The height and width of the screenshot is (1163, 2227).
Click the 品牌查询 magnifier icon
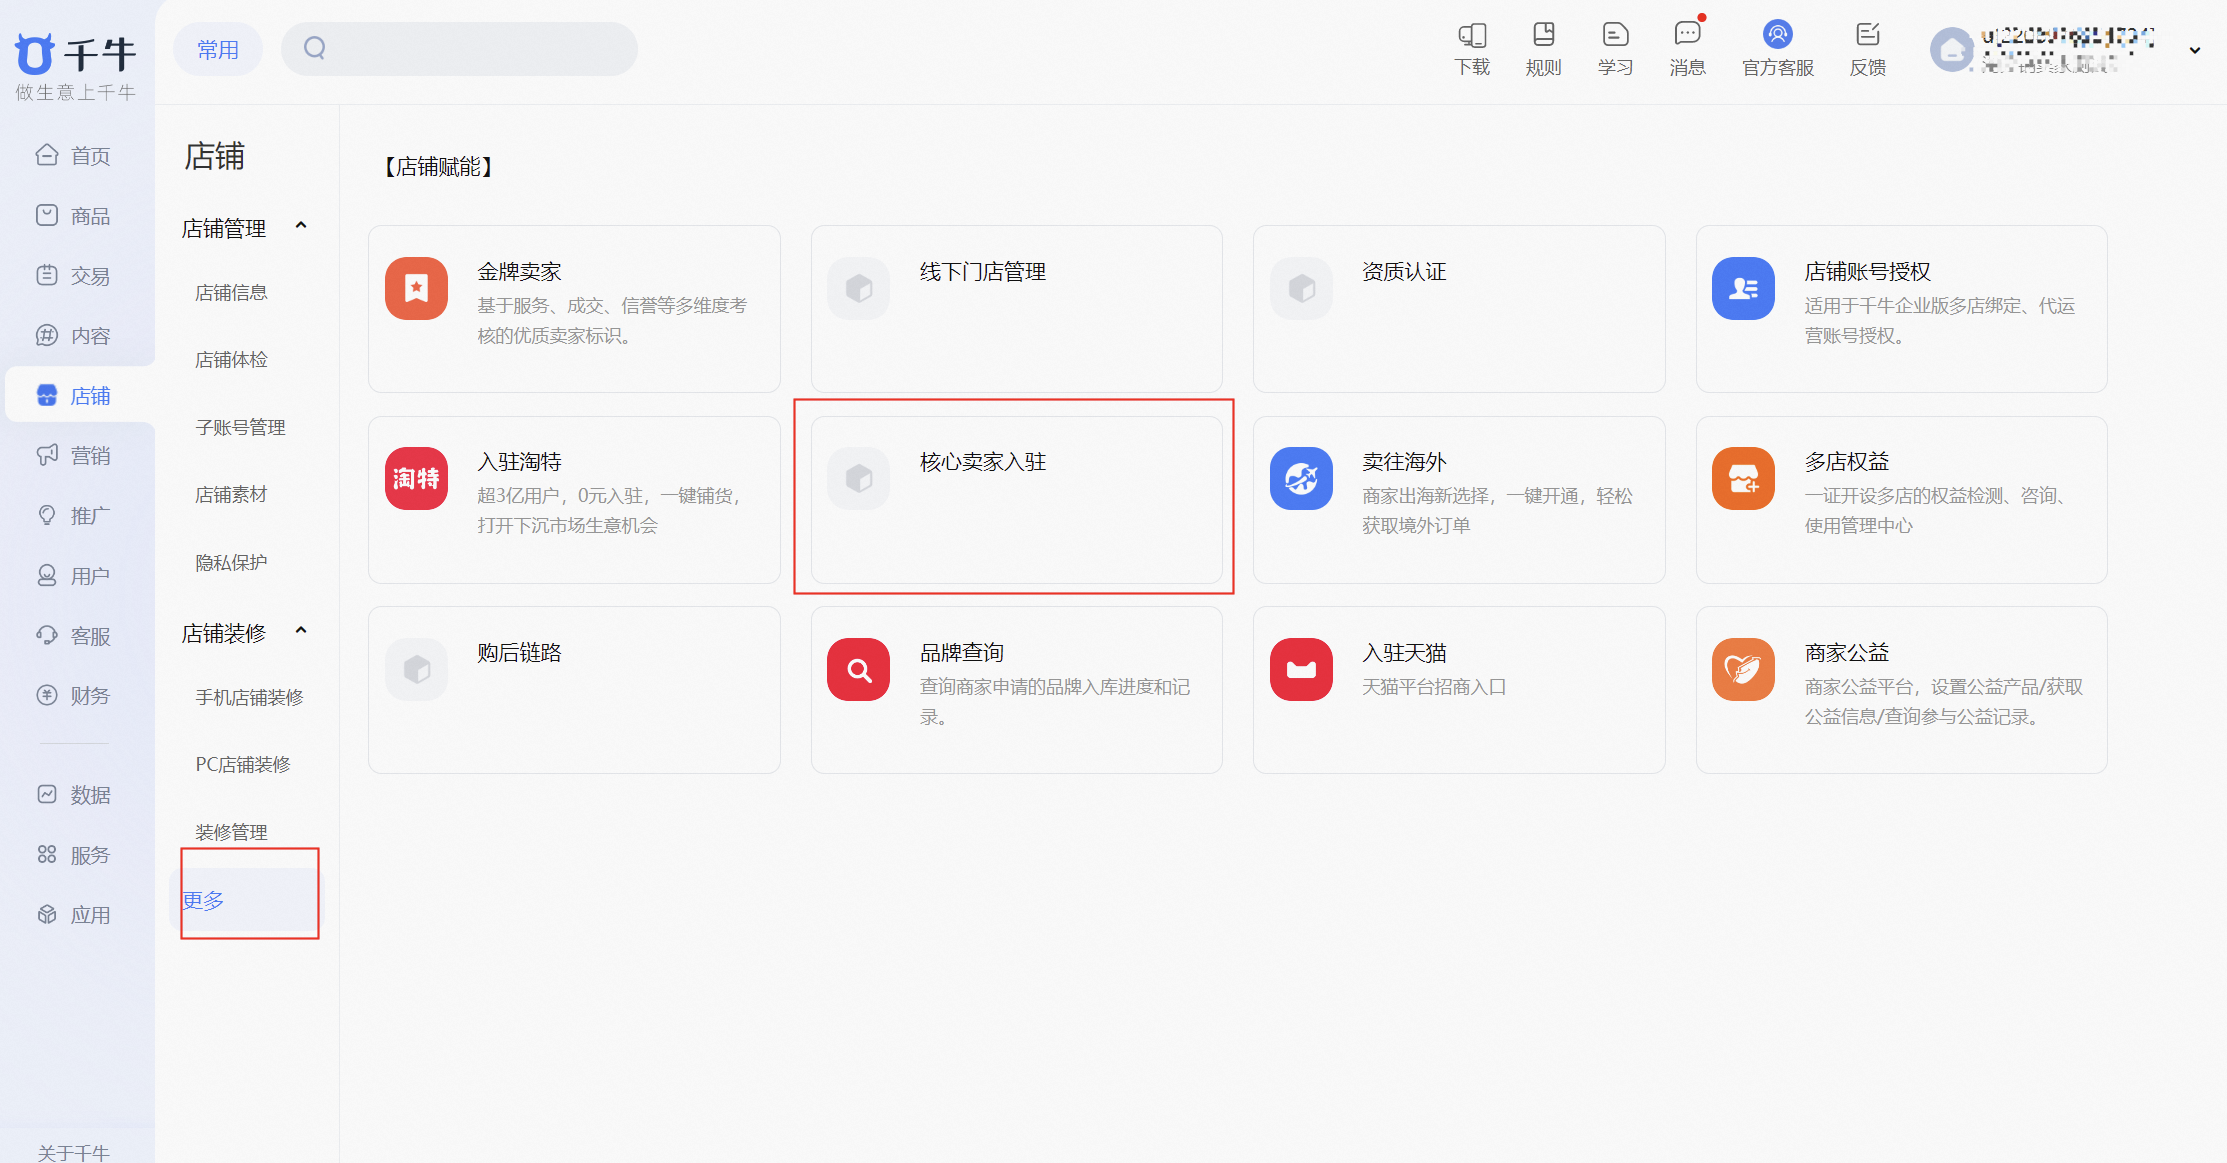(859, 669)
